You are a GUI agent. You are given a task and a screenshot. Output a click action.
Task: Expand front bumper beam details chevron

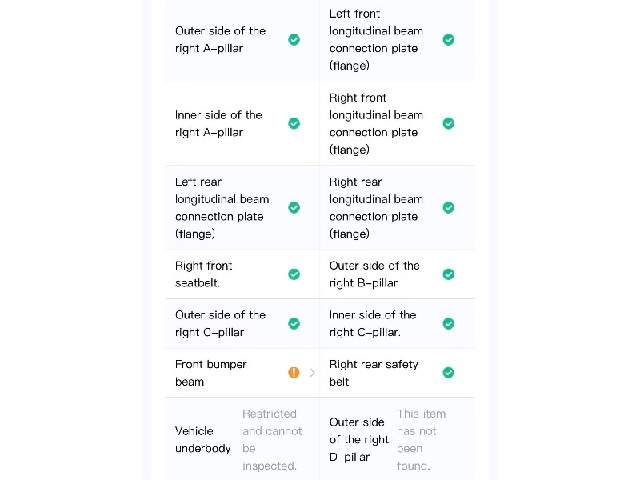tap(312, 373)
